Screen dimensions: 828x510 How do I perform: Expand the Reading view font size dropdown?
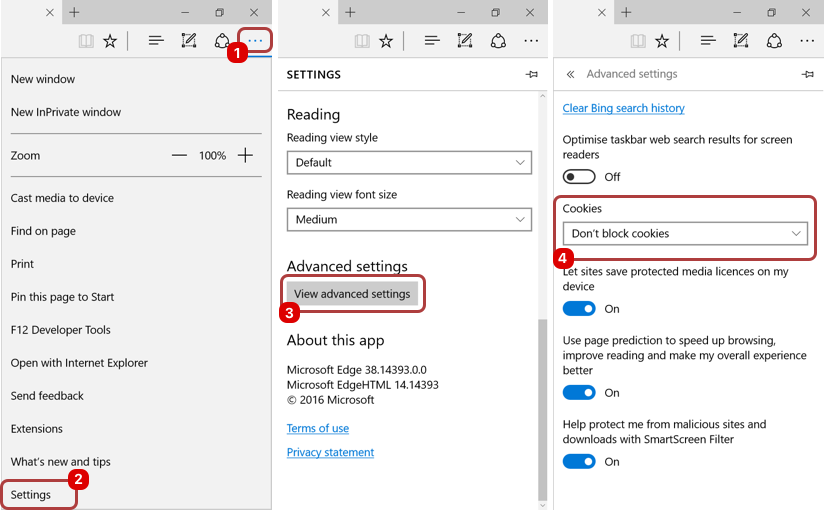click(x=409, y=219)
